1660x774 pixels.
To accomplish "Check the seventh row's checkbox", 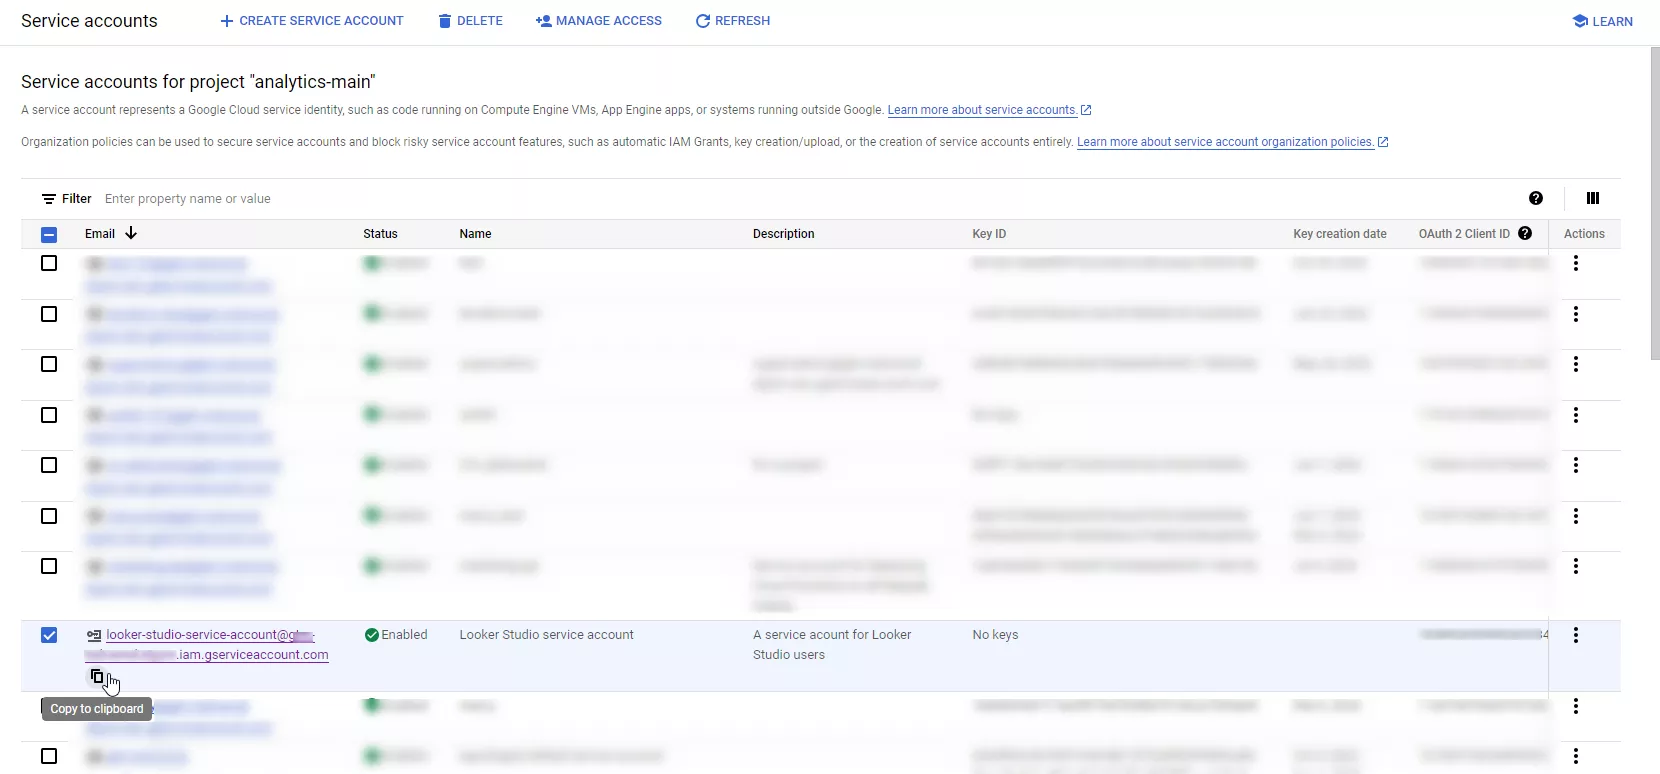I will coord(49,566).
